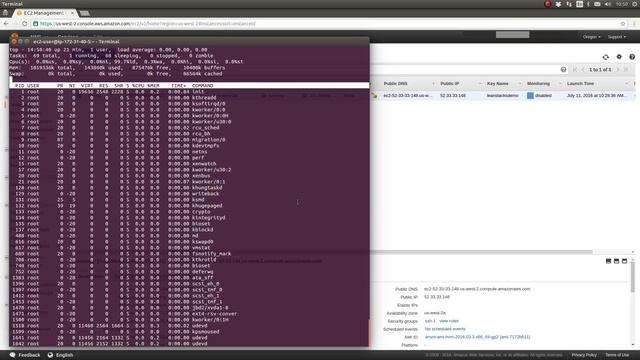The height and width of the screenshot is (360, 640).
Task: Sort by Launch Time column header
Action: point(580,84)
